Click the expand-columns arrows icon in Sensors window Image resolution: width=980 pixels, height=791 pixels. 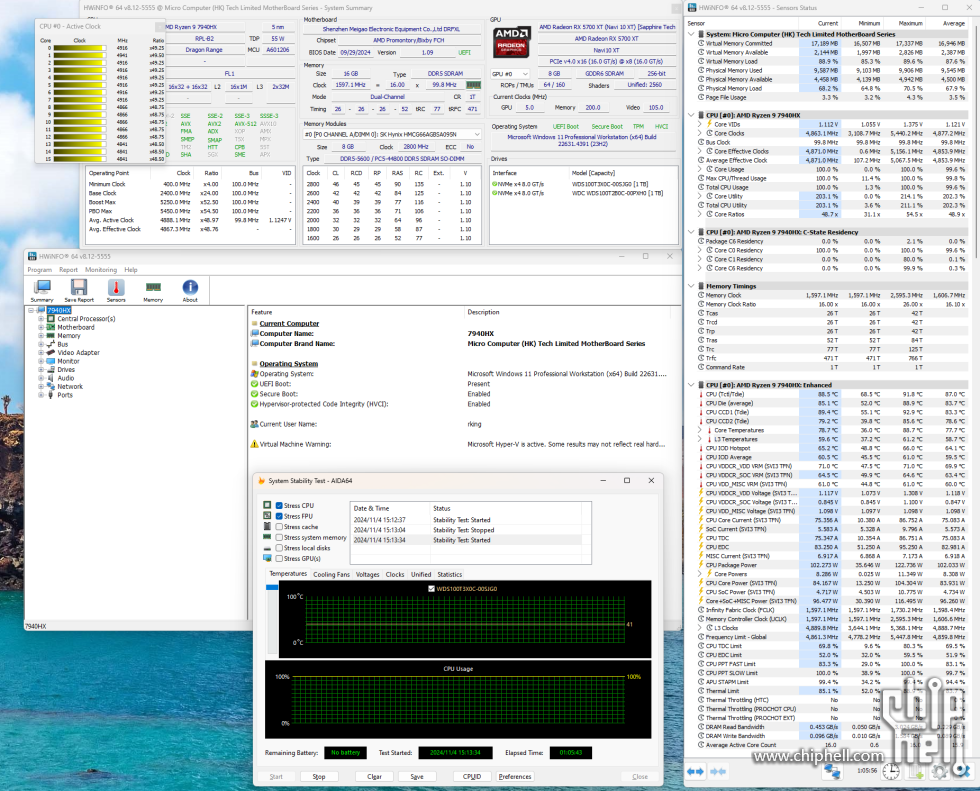696,772
